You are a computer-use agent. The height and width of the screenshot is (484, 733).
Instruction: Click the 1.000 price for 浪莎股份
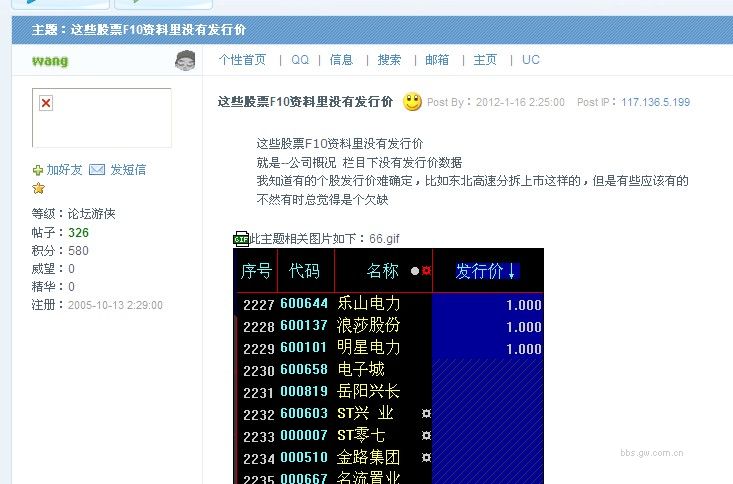pos(524,327)
